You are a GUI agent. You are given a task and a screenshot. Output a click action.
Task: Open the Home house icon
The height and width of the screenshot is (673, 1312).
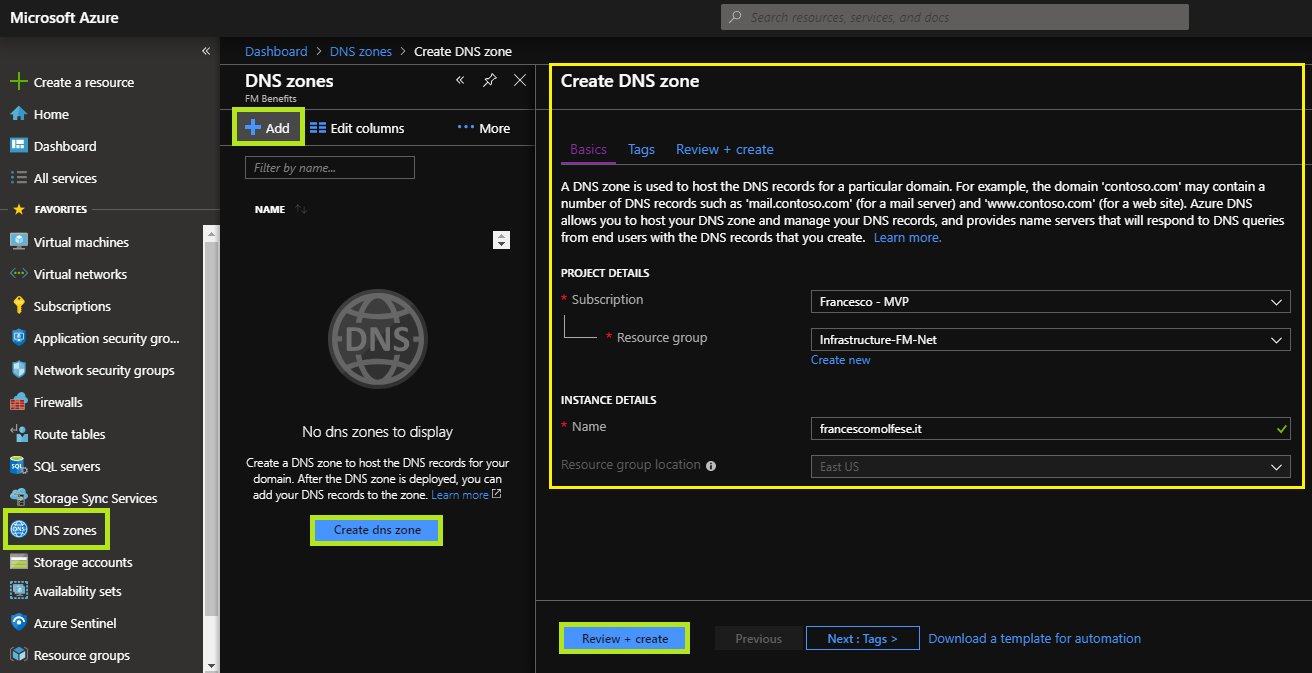(18, 114)
